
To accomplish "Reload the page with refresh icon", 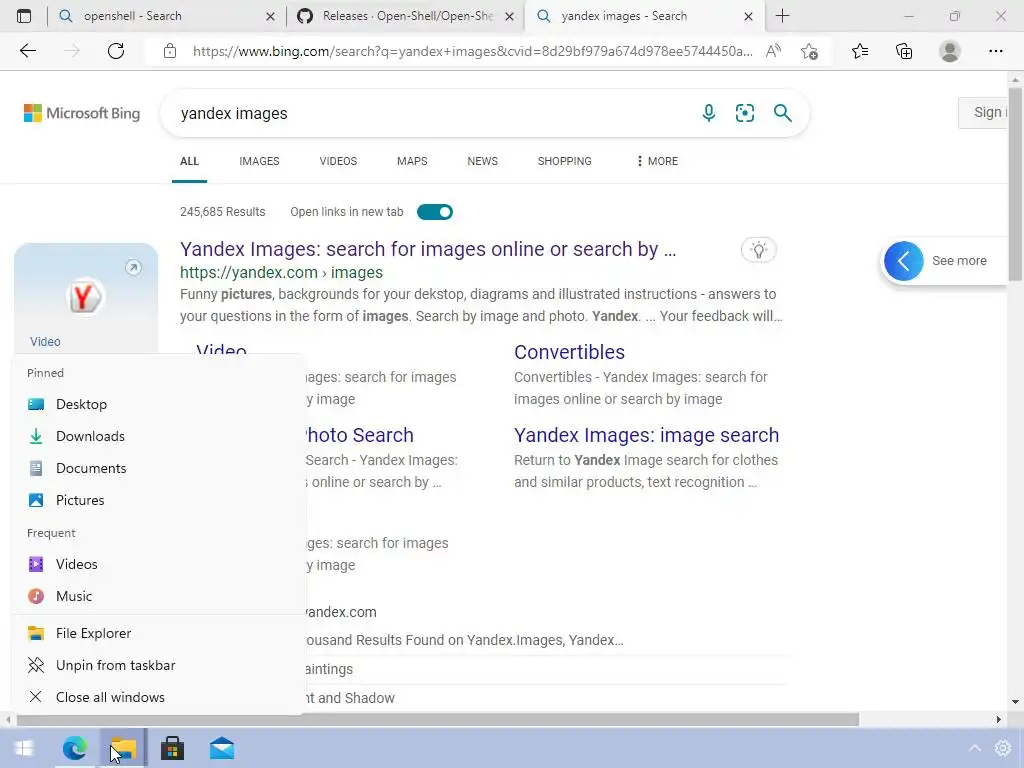I will tap(116, 51).
